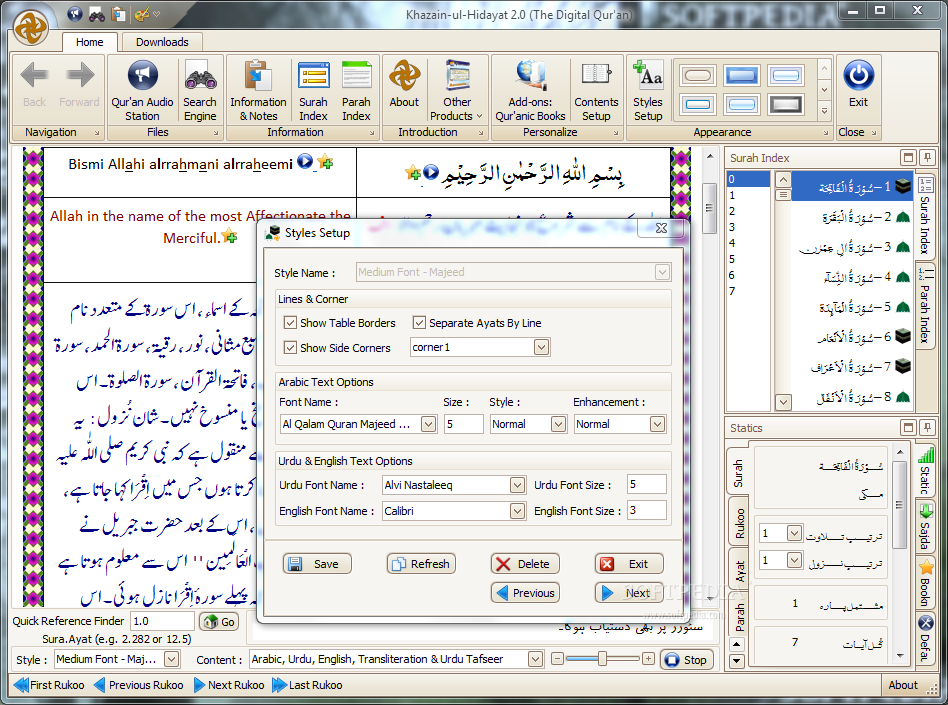Click the Refresh button
Image resolution: width=948 pixels, height=705 pixels.
pos(421,564)
